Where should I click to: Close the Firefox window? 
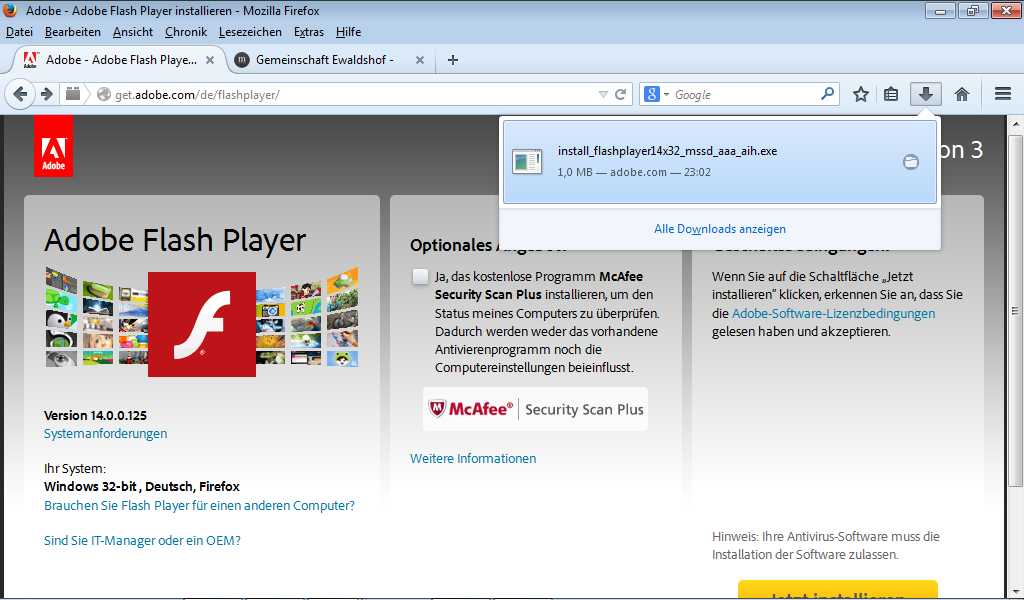pyautogui.click(x=1006, y=10)
